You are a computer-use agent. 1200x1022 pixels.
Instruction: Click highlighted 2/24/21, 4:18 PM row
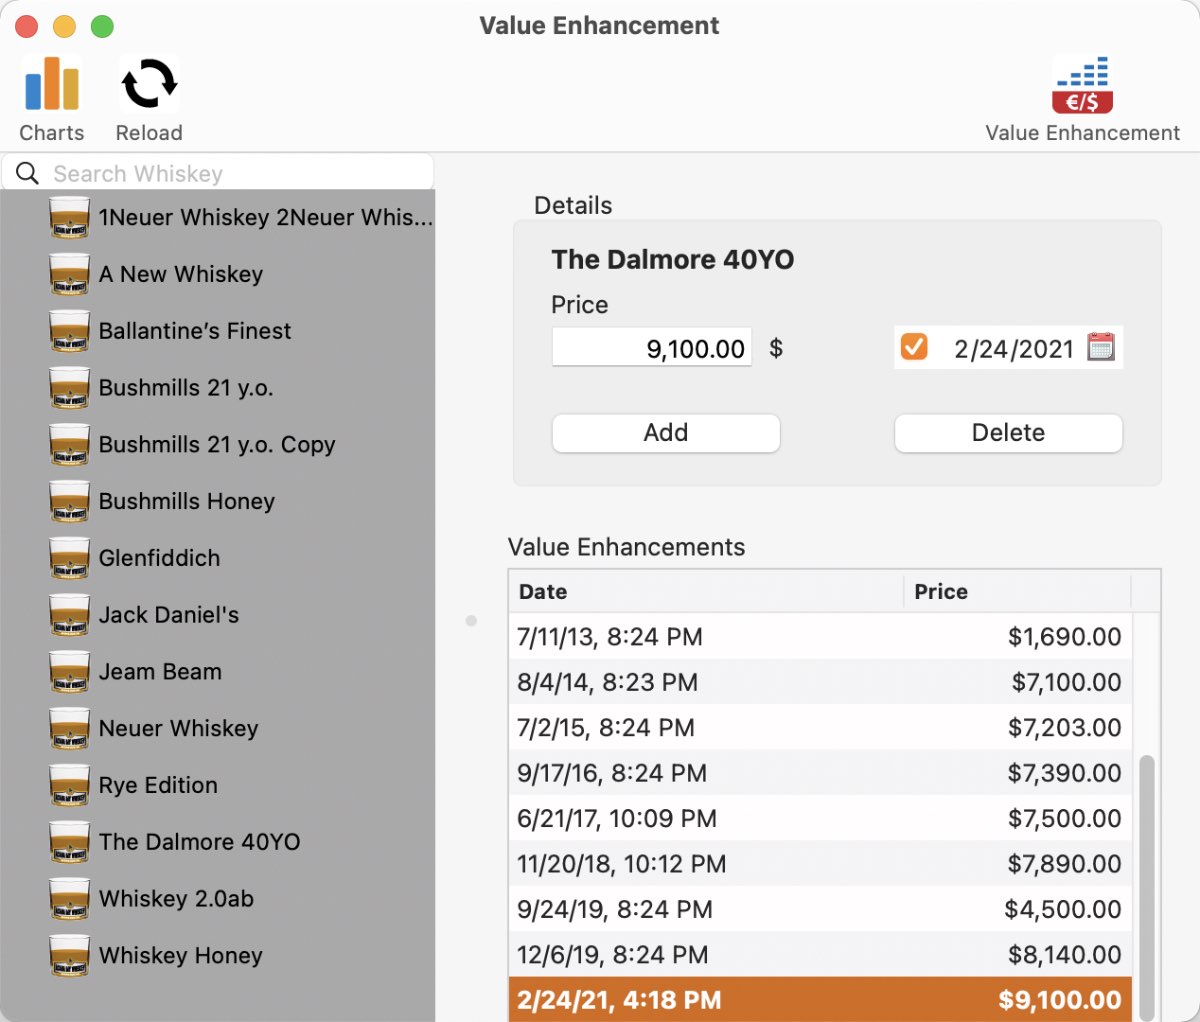821,1000
